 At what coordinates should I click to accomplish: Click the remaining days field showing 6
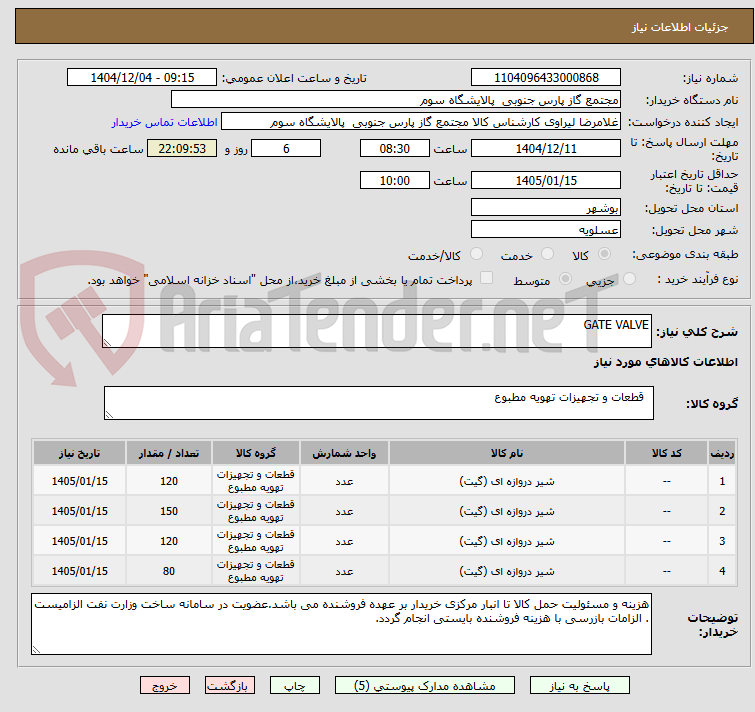286,148
